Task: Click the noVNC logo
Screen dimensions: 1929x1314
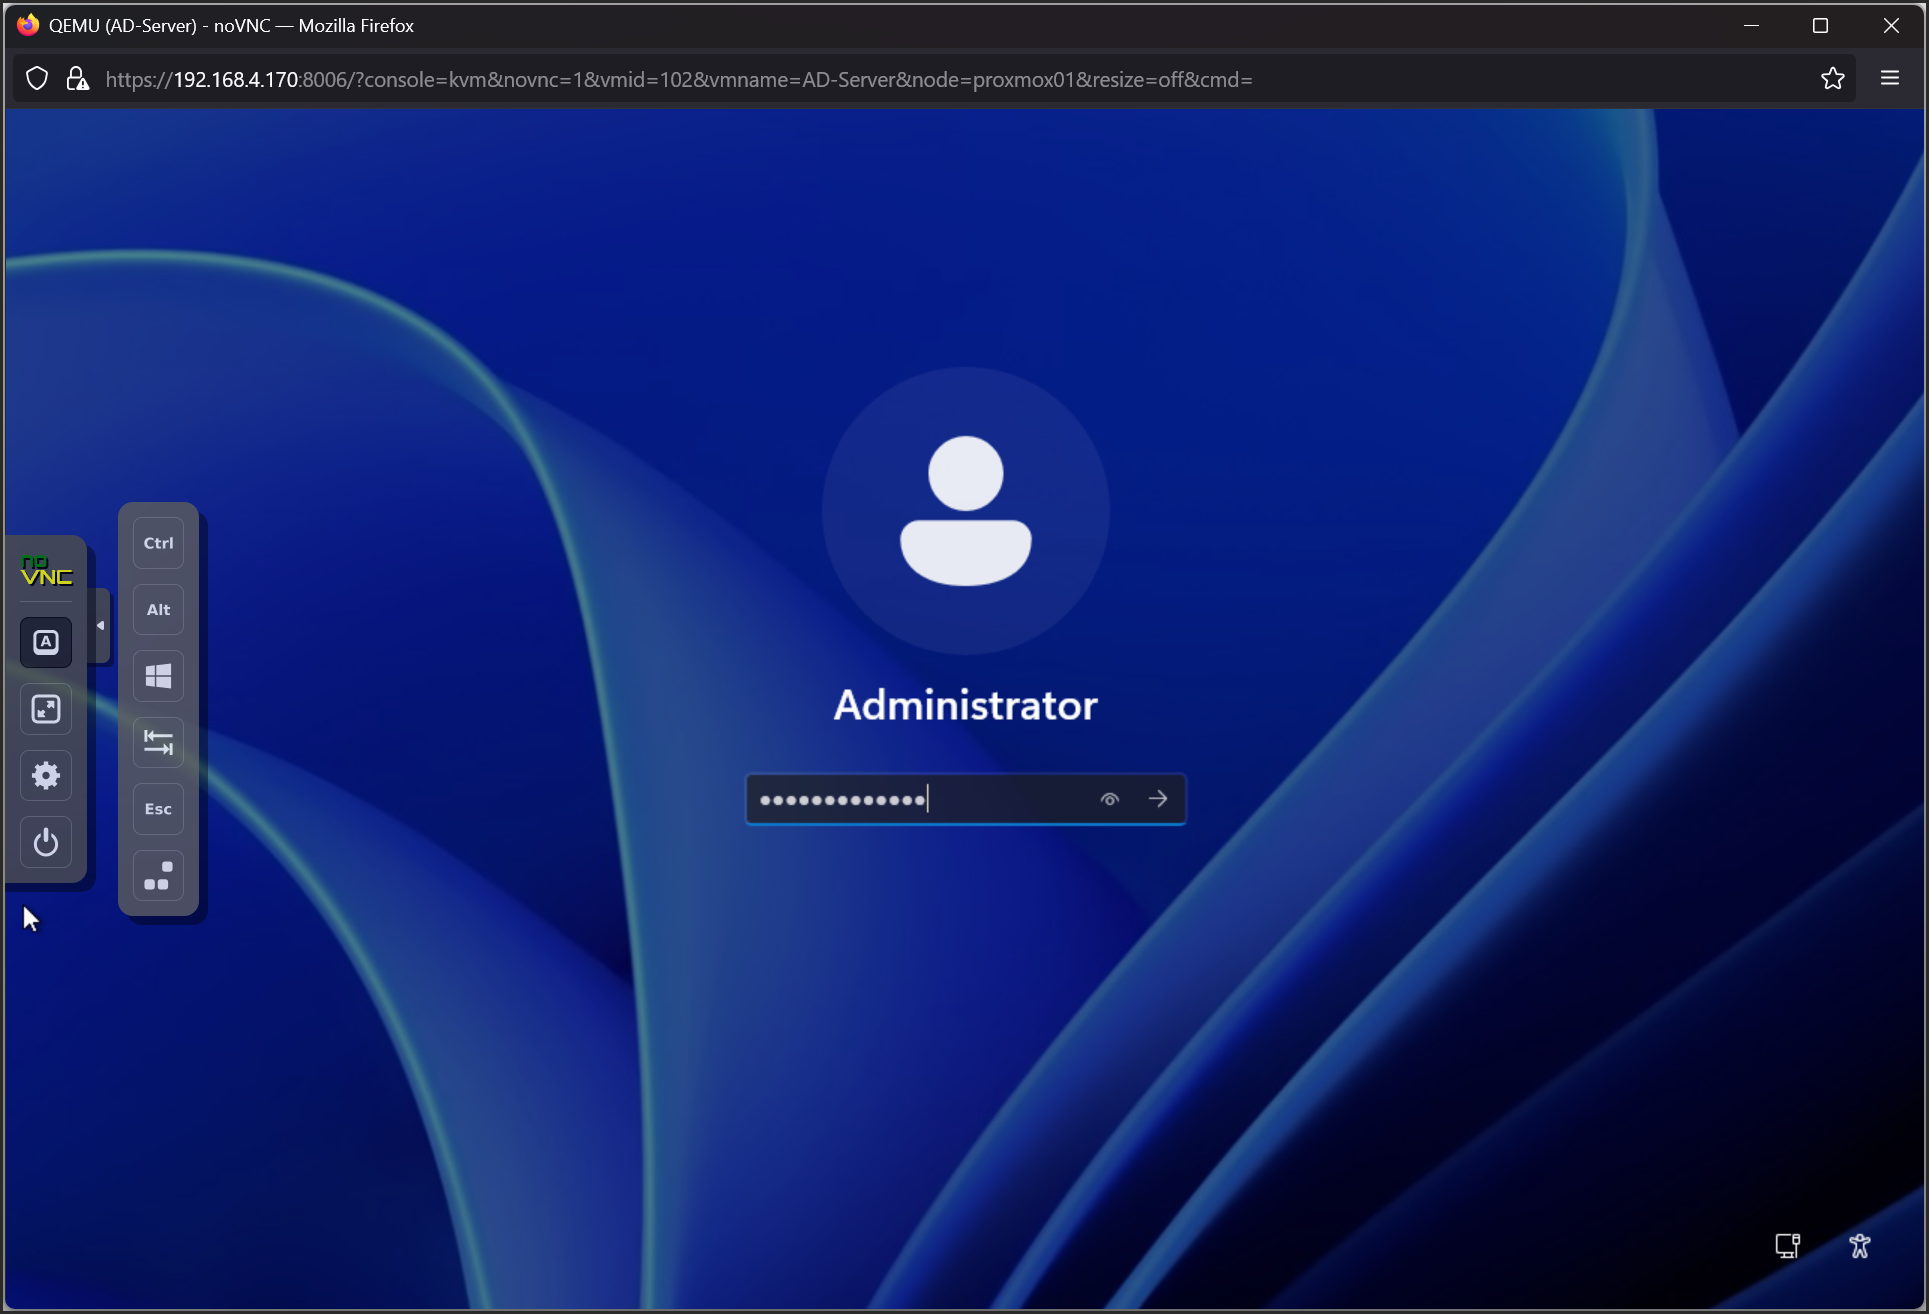Action: pos(46,572)
